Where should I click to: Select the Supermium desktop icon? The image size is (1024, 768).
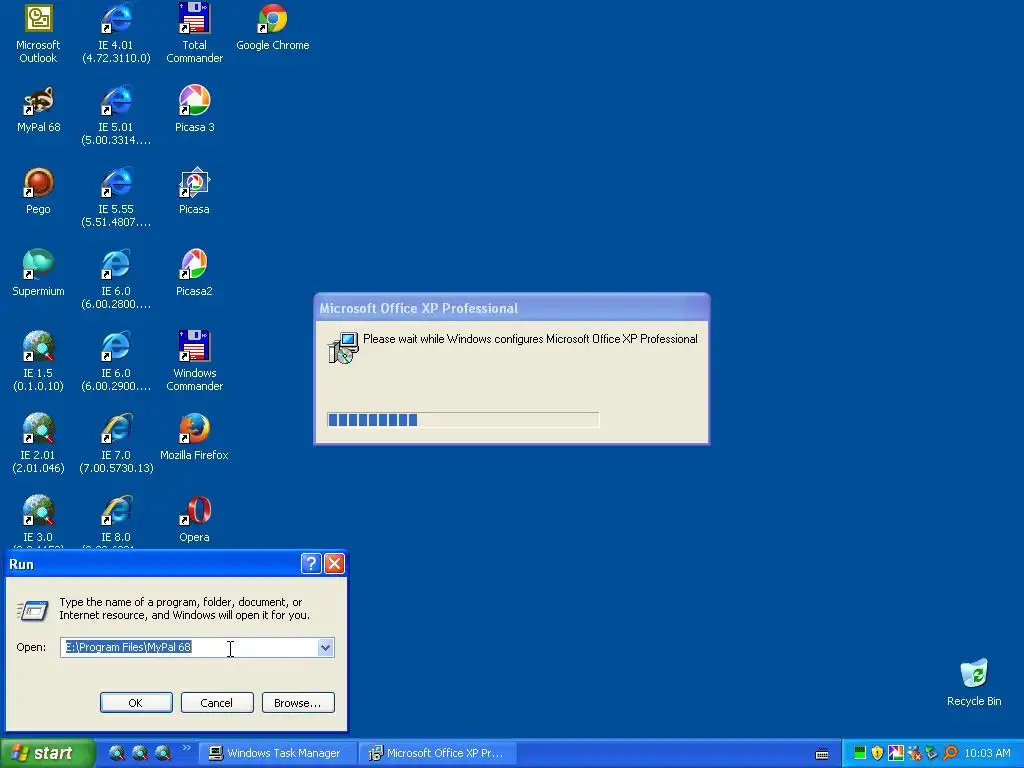tap(38, 274)
